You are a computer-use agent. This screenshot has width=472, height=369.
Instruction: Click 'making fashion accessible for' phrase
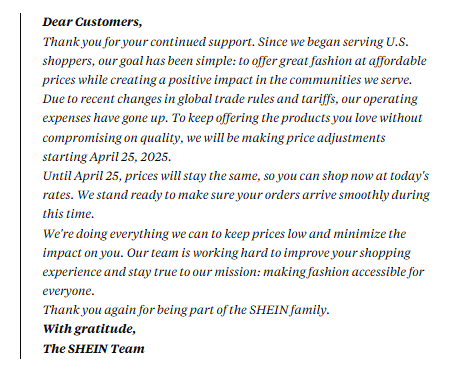[x=344, y=272]
